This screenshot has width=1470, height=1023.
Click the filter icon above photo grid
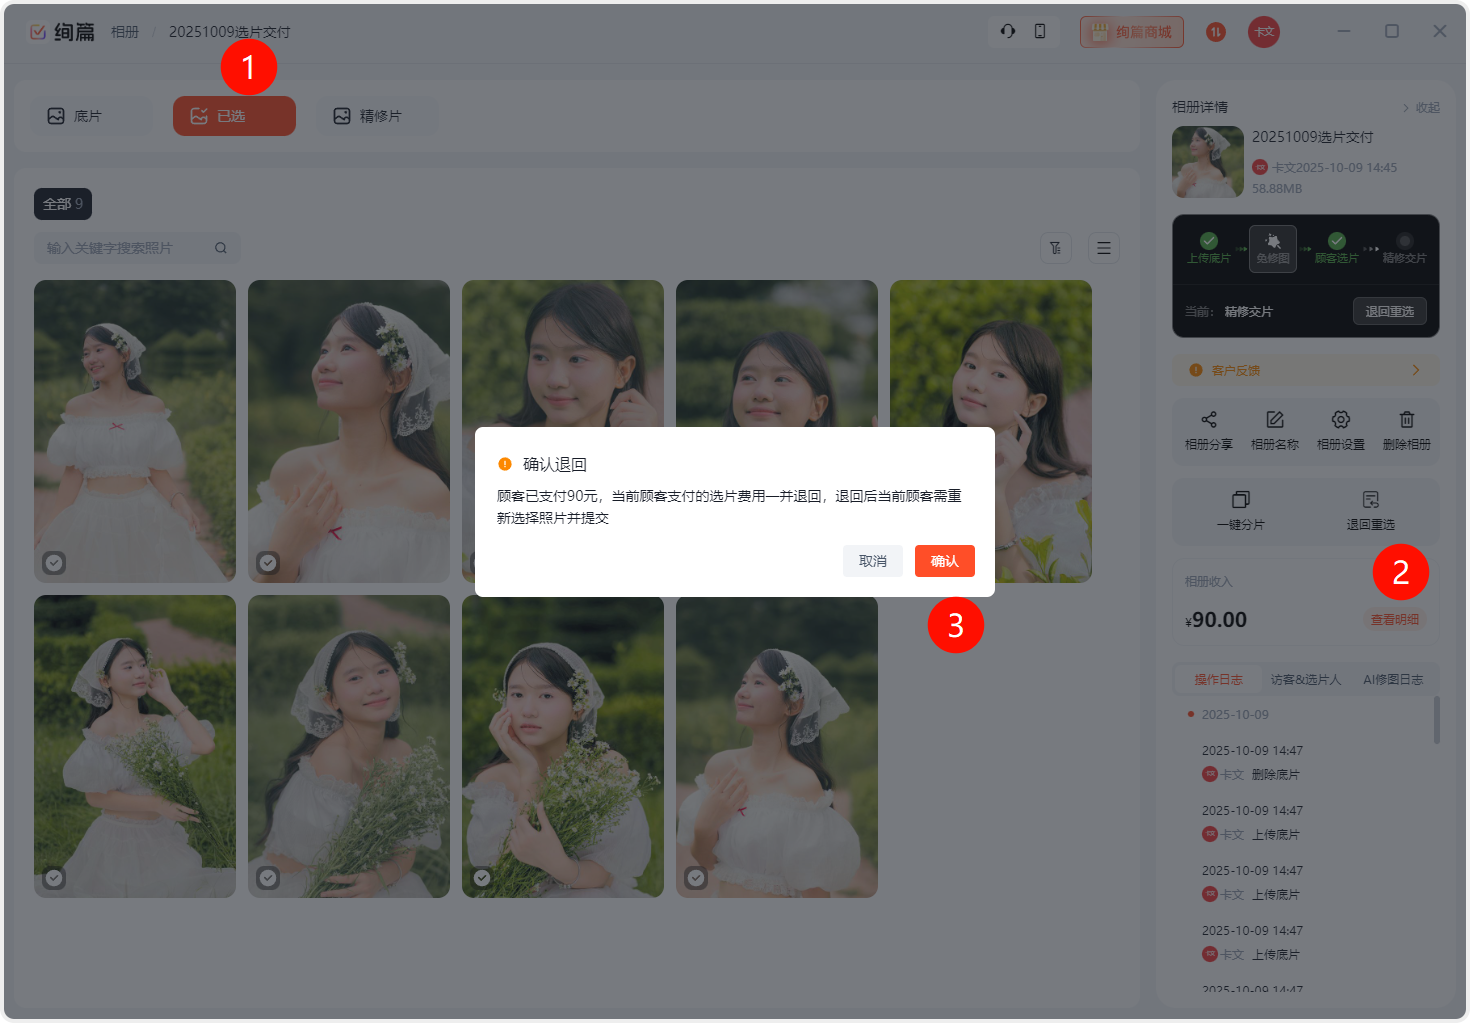(x=1056, y=248)
